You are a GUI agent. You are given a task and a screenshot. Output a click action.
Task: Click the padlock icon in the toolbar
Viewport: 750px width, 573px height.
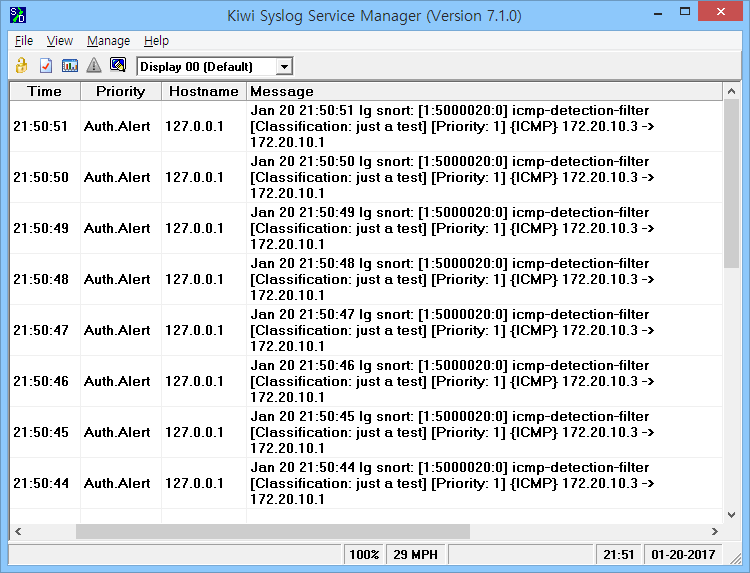point(22,66)
